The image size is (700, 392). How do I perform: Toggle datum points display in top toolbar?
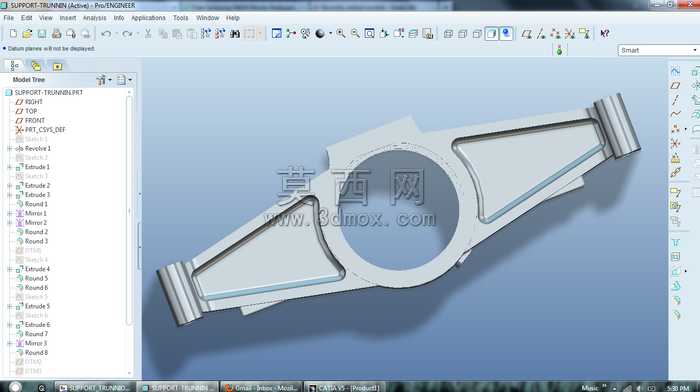tap(555, 33)
